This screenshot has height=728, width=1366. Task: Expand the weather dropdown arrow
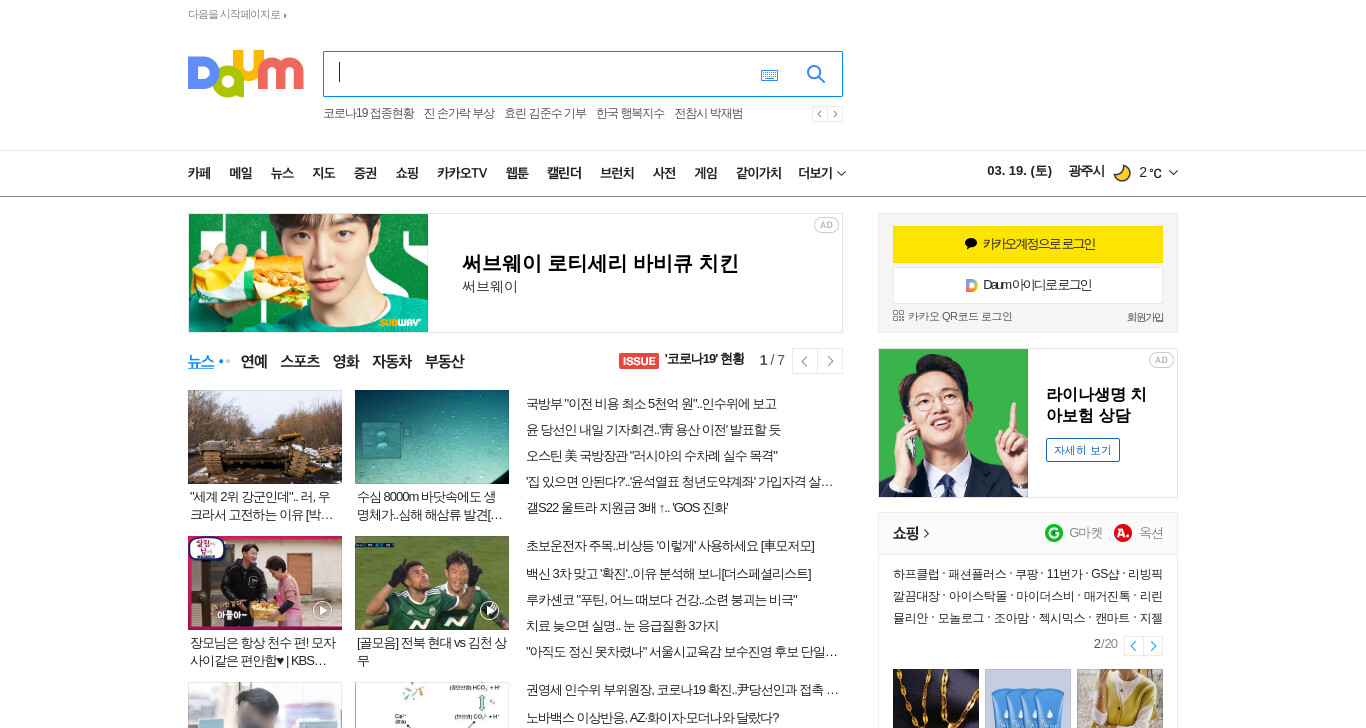(1173, 173)
